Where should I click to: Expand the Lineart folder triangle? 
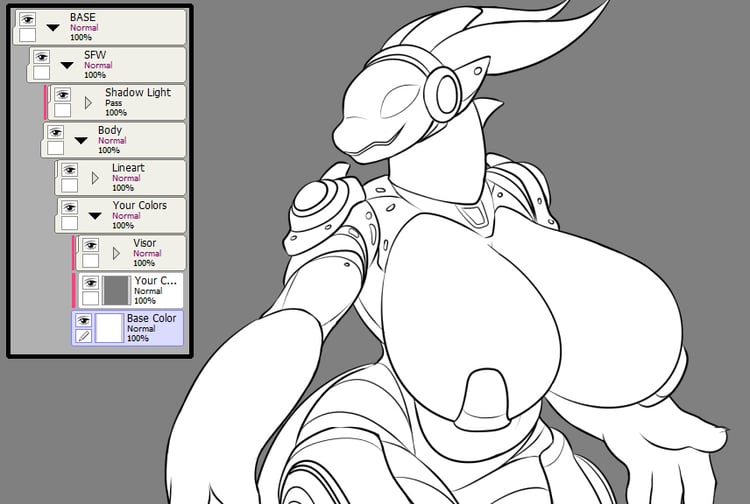95,178
